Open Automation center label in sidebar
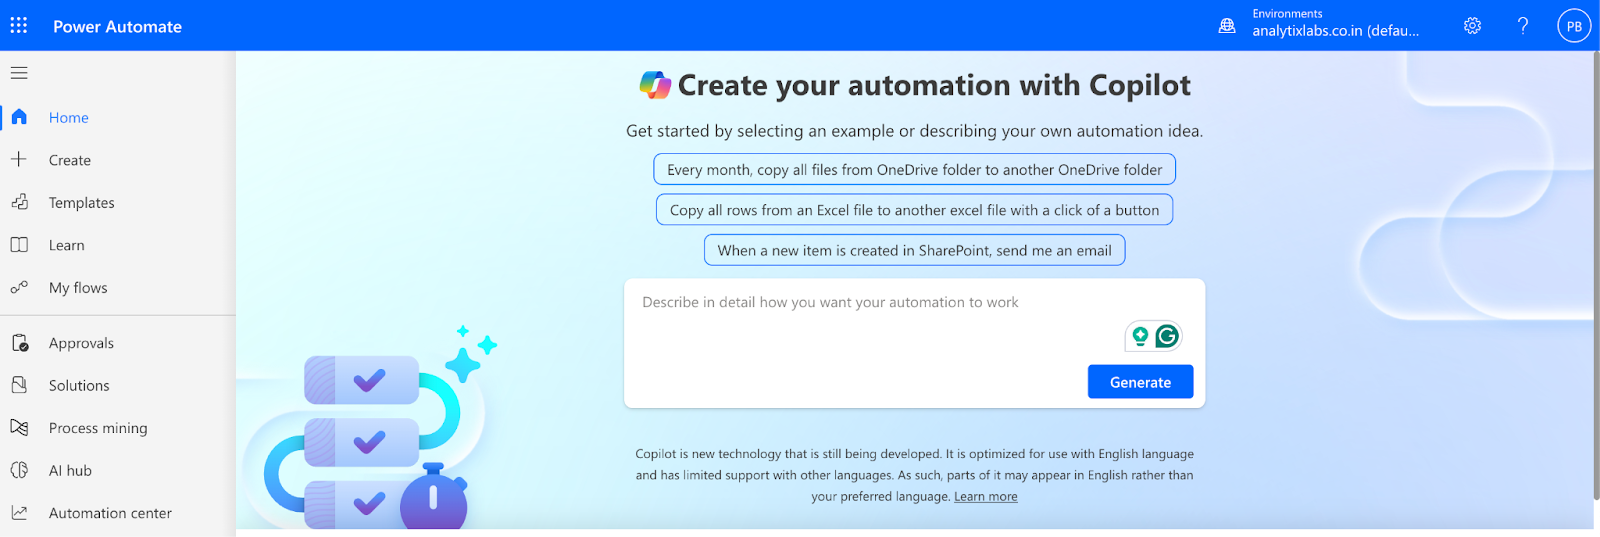Viewport: 1600px width, 537px height. click(110, 513)
